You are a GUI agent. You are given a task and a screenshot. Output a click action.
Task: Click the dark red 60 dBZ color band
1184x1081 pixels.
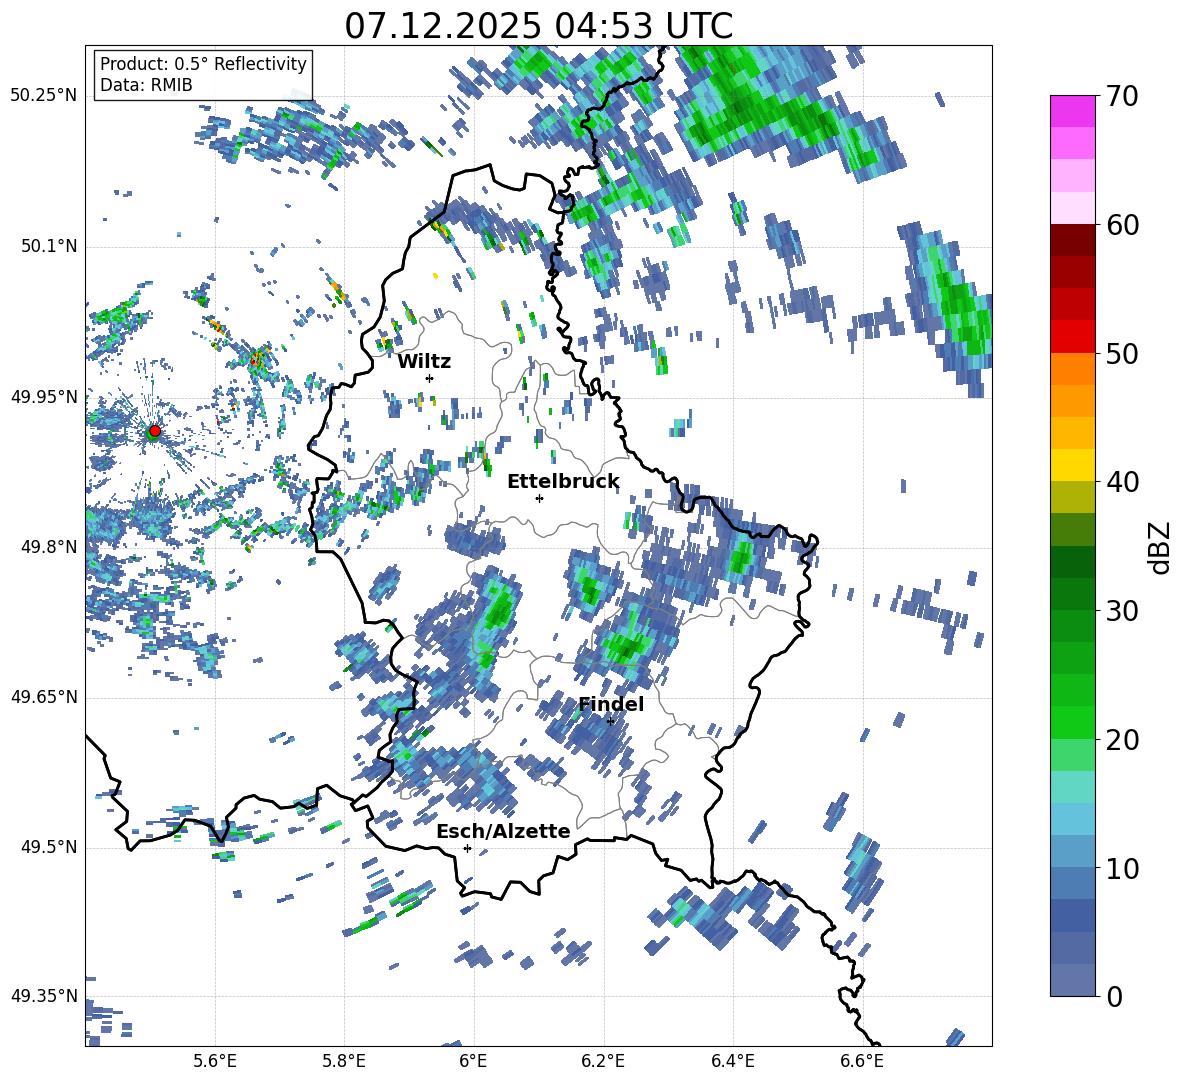pyautogui.click(x=1072, y=240)
